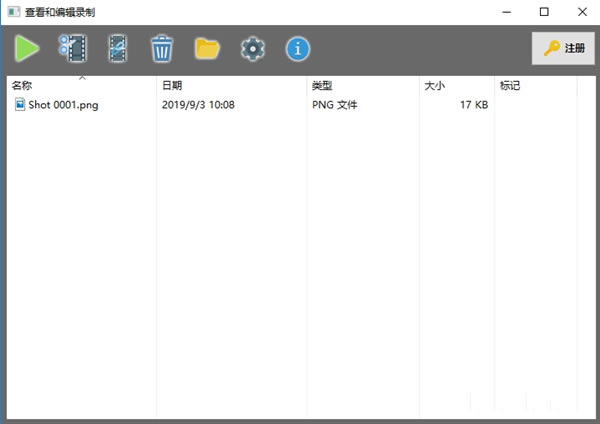Toggle the sort arrow above the 名称 column
600x424 pixels.
(82, 78)
